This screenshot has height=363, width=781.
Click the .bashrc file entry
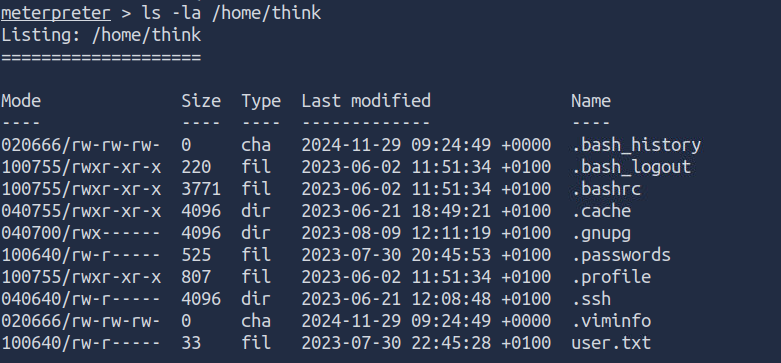click(x=606, y=189)
